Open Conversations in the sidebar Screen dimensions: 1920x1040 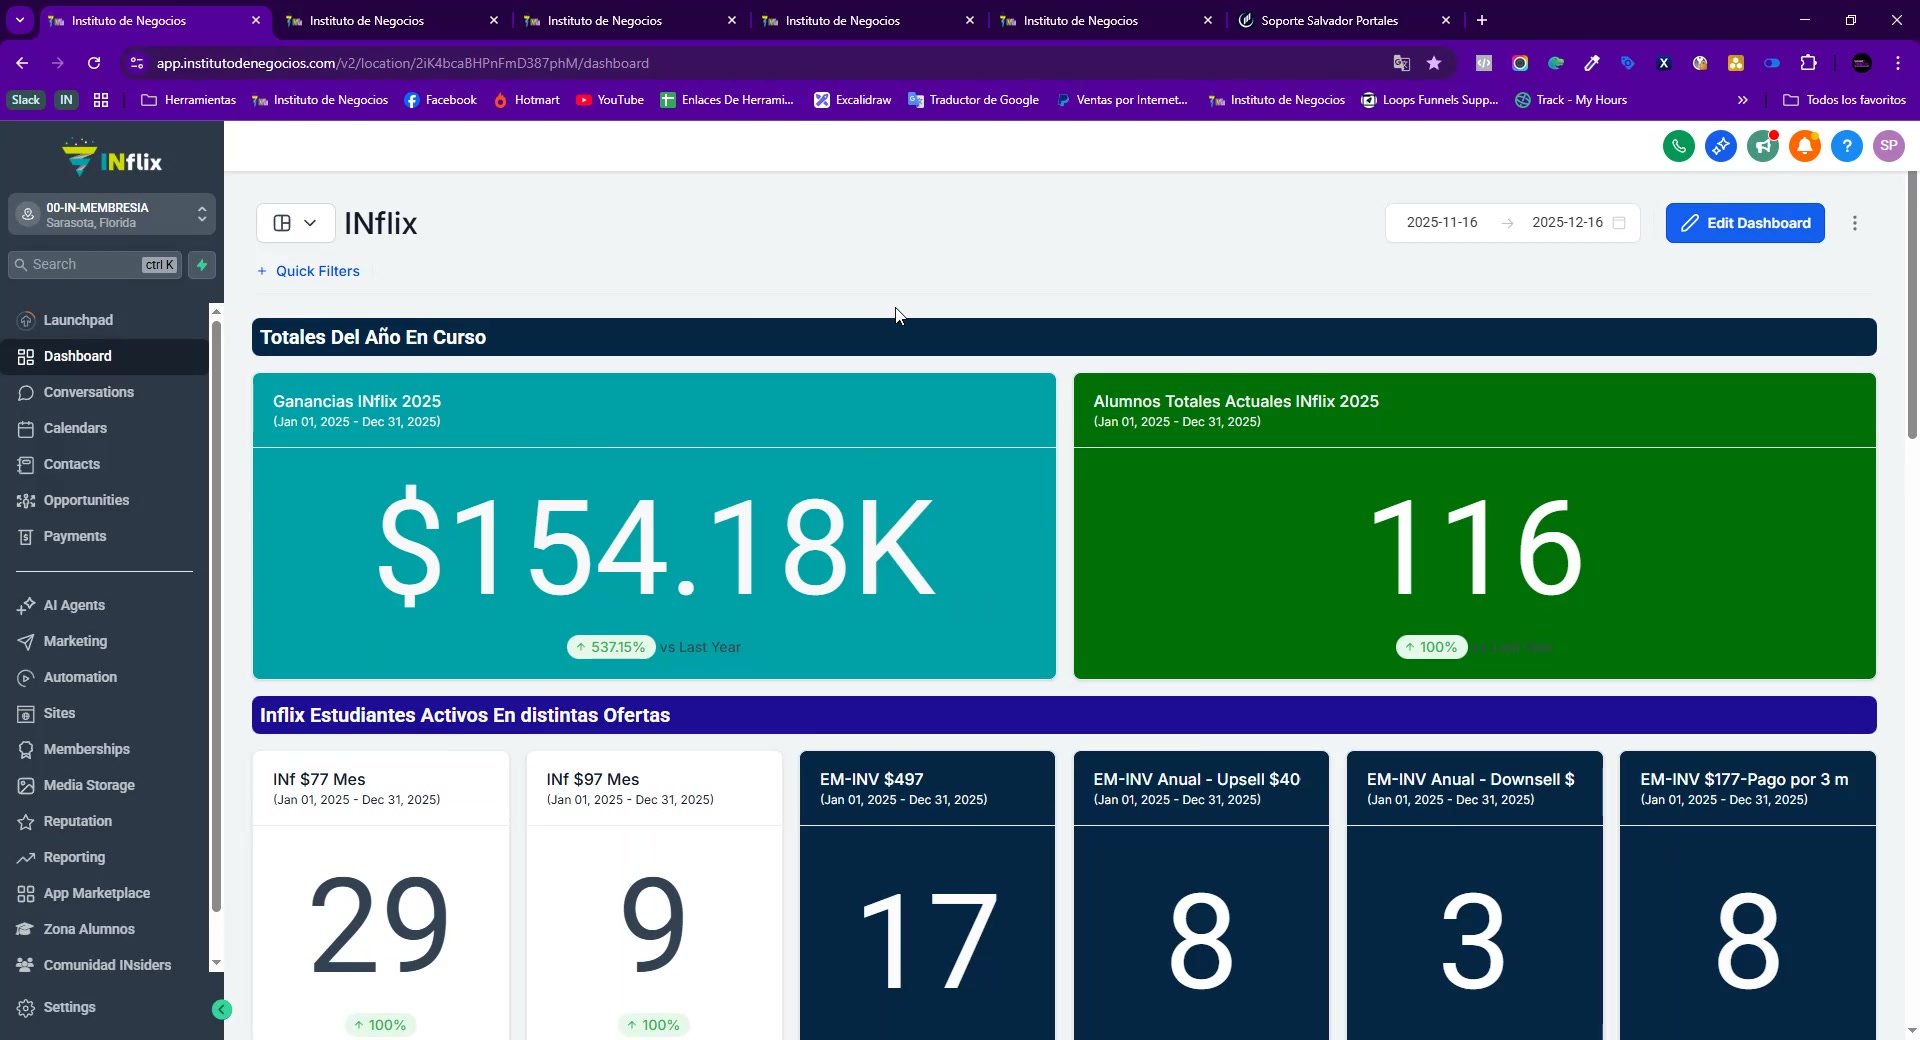pyautogui.click(x=105, y=392)
